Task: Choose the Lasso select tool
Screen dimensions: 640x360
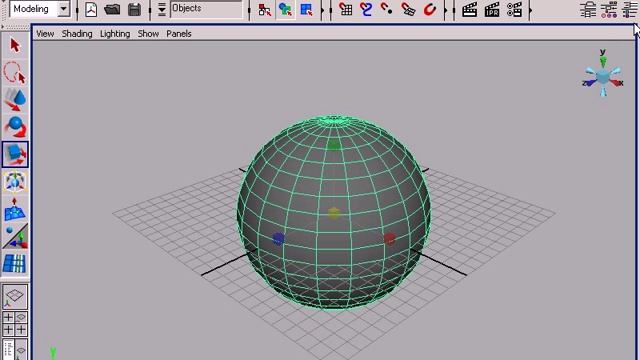Action: click(15, 73)
